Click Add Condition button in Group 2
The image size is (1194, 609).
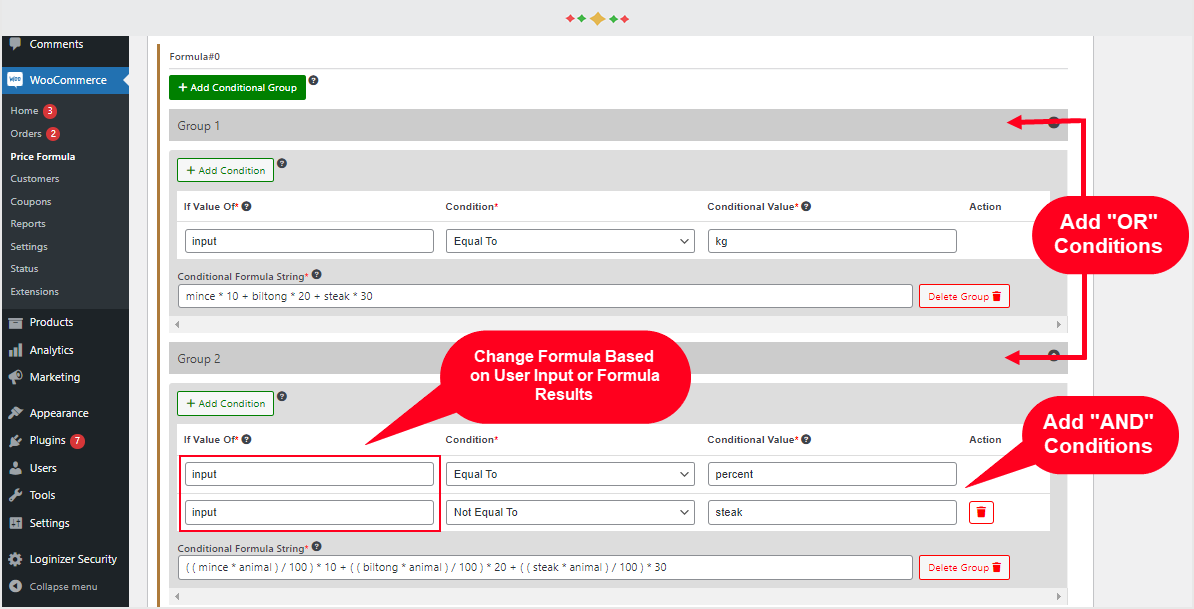225,403
